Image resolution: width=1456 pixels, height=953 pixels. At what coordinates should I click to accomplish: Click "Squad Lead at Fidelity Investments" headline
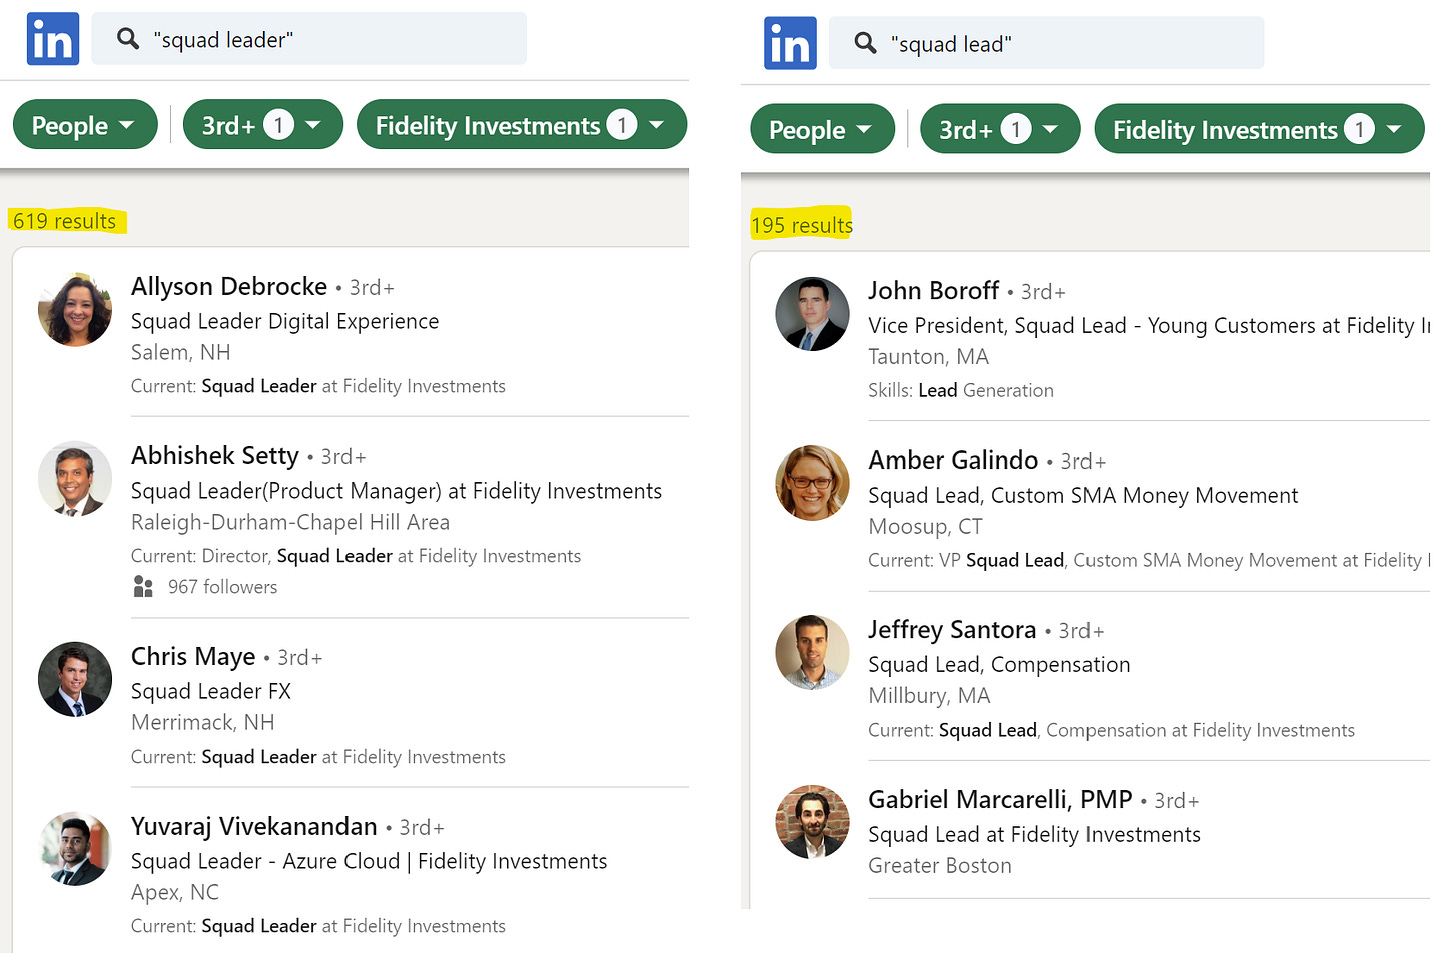1034,834
